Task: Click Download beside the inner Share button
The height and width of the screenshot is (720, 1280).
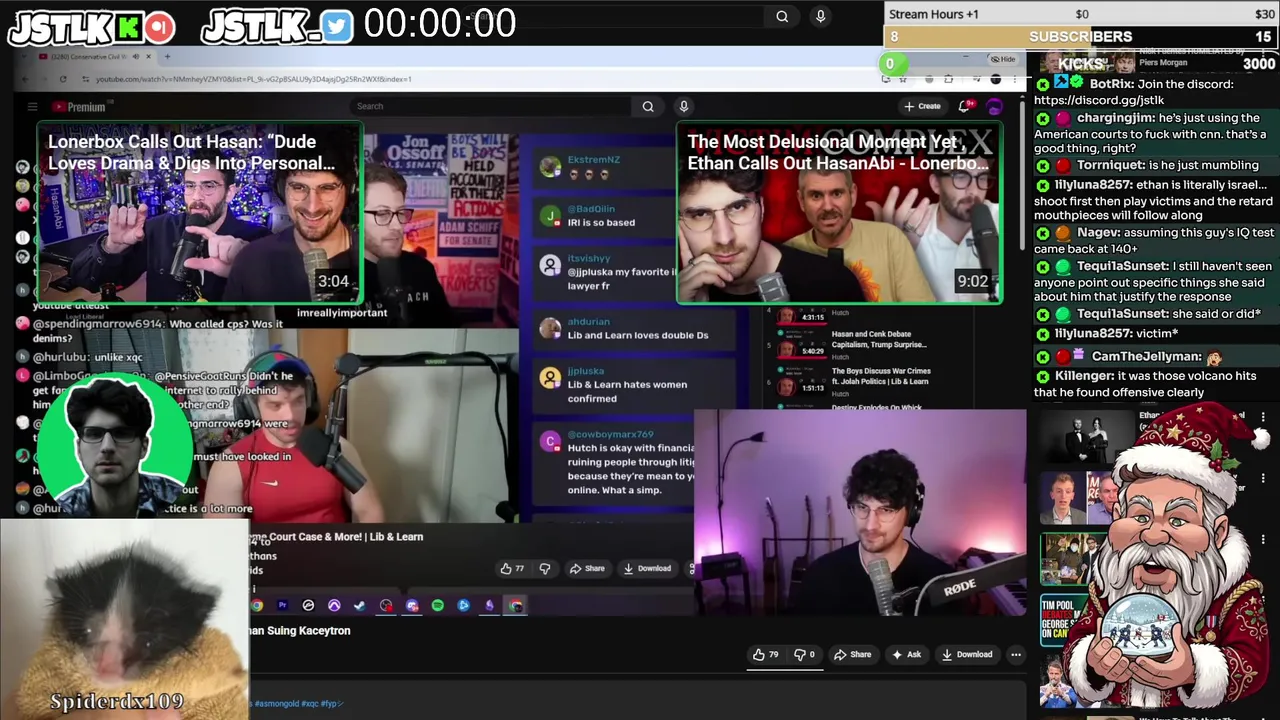Action: click(x=647, y=568)
